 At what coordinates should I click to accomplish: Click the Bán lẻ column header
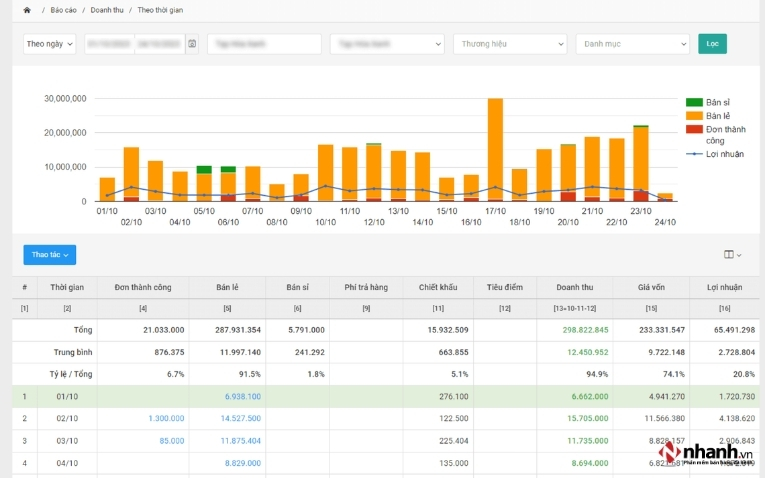[x=227, y=287]
